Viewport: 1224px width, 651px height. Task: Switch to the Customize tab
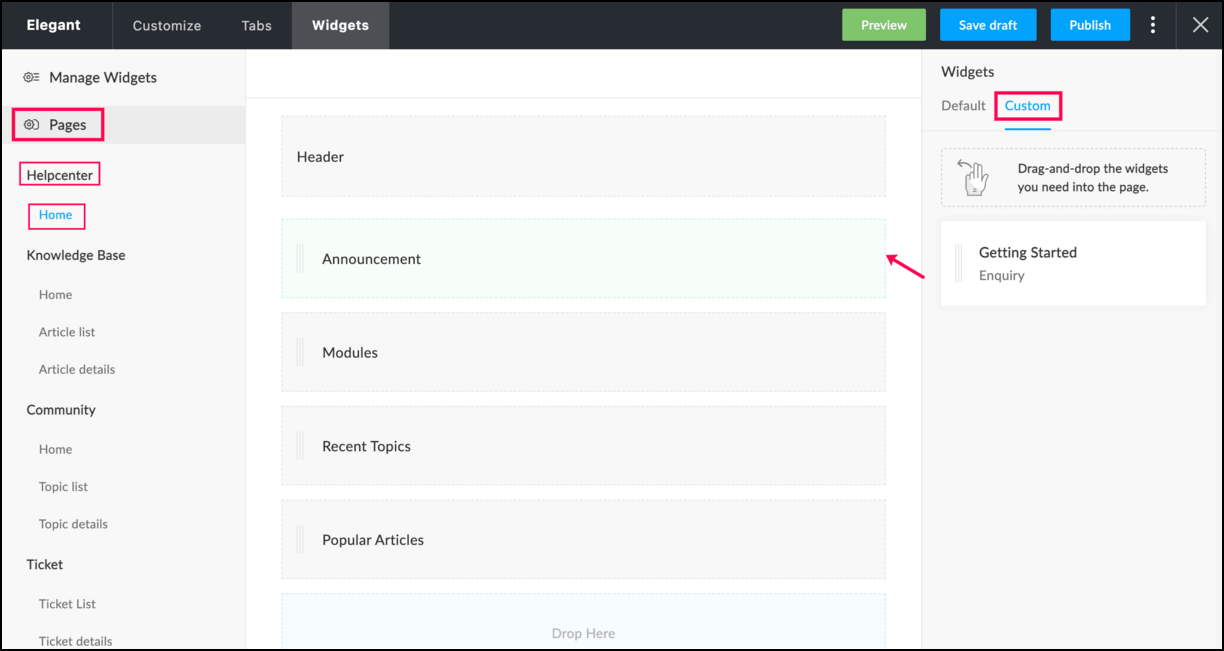click(x=167, y=25)
